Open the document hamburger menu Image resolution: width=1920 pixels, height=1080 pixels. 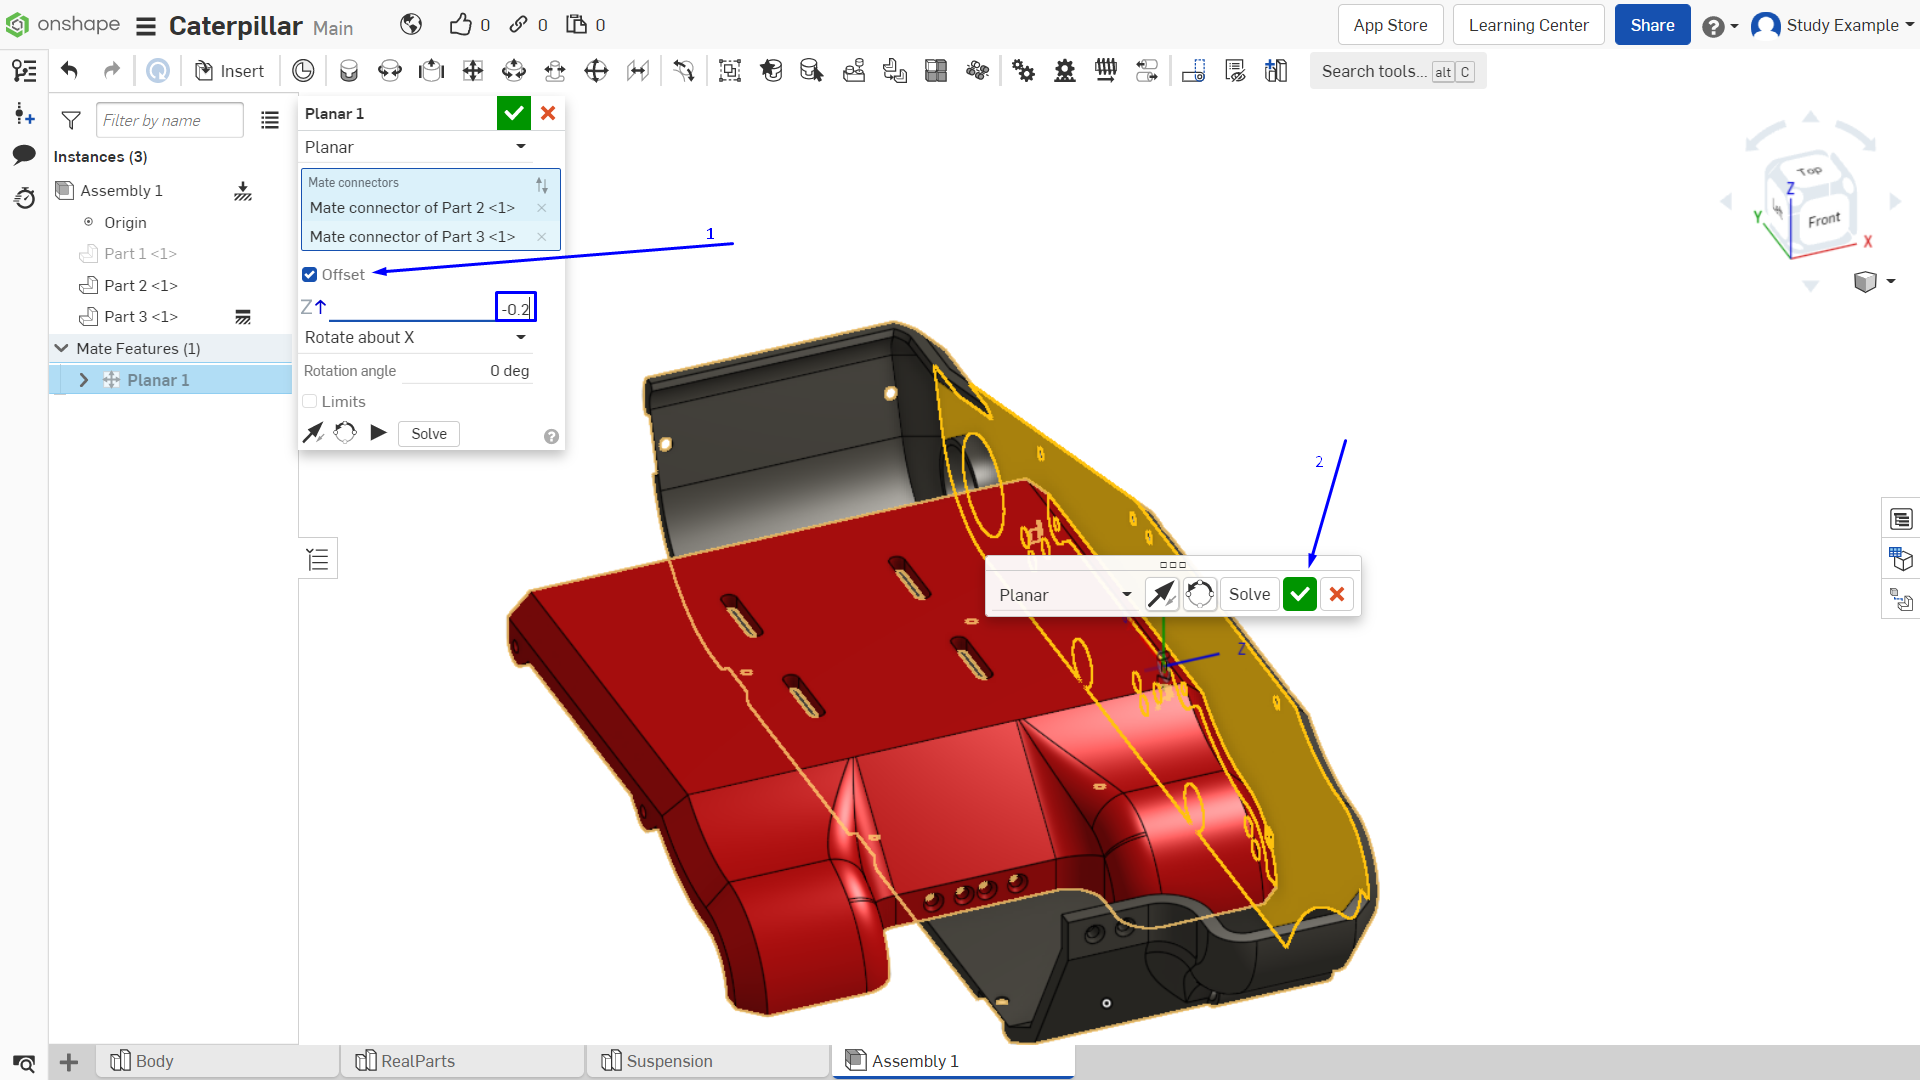pyautogui.click(x=146, y=26)
